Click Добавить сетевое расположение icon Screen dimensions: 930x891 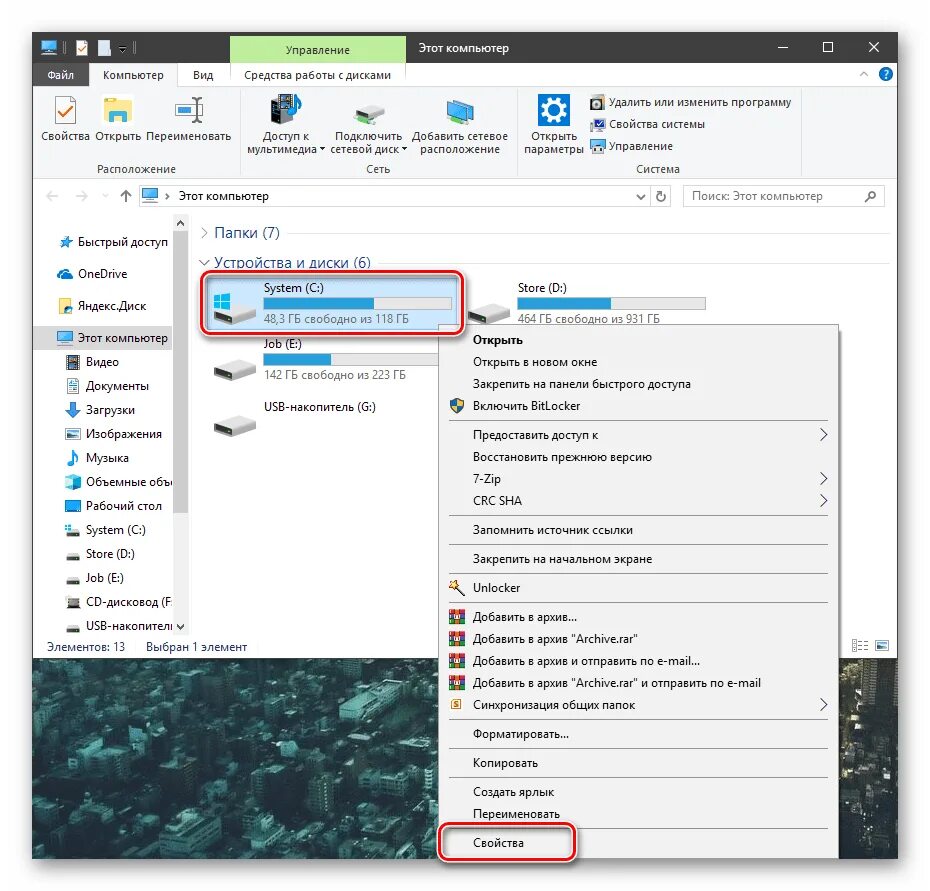point(460,112)
